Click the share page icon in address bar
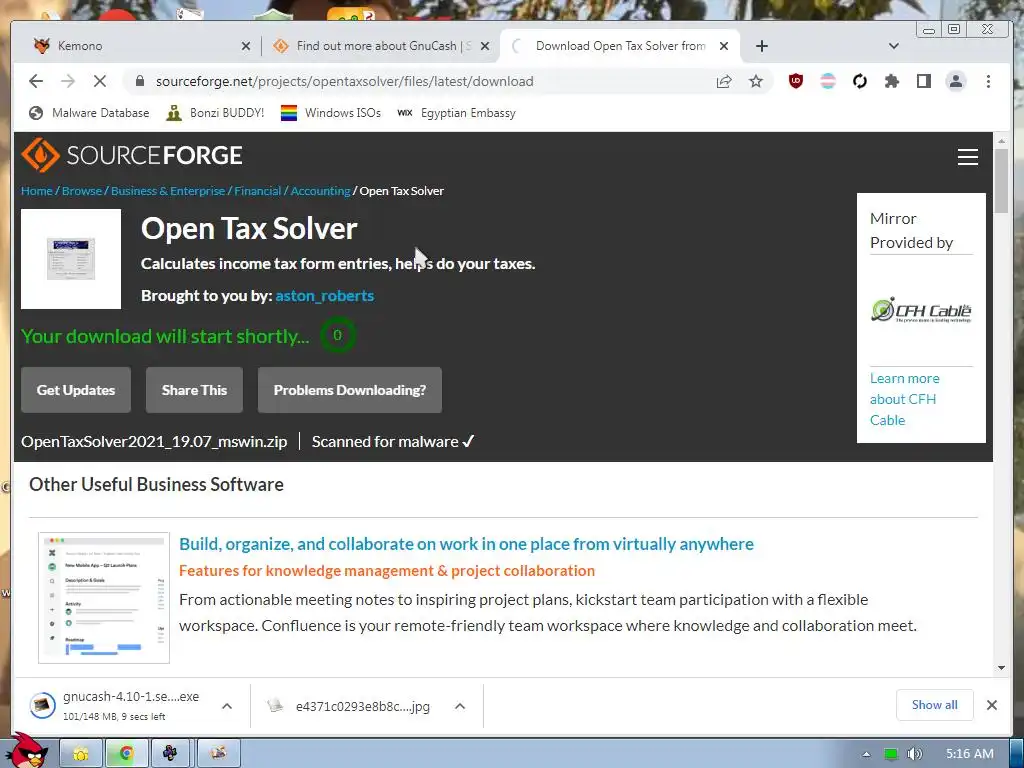 pos(724,81)
